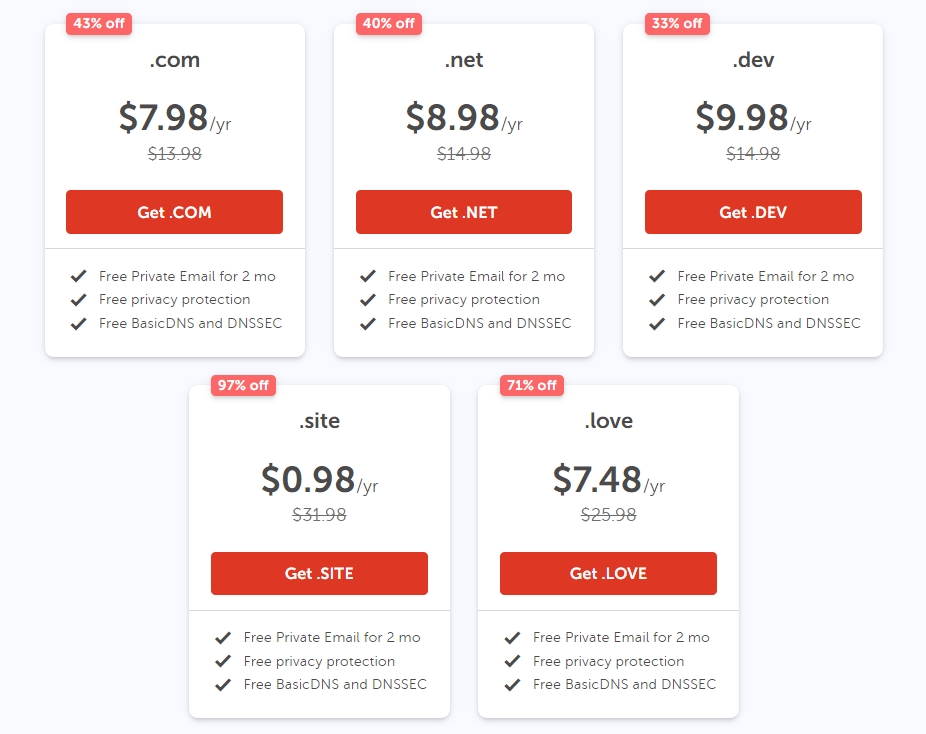Click the .dev Free BasicDNS and DNSSEC checkmark
The height and width of the screenshot is (734, 926).
656,324
